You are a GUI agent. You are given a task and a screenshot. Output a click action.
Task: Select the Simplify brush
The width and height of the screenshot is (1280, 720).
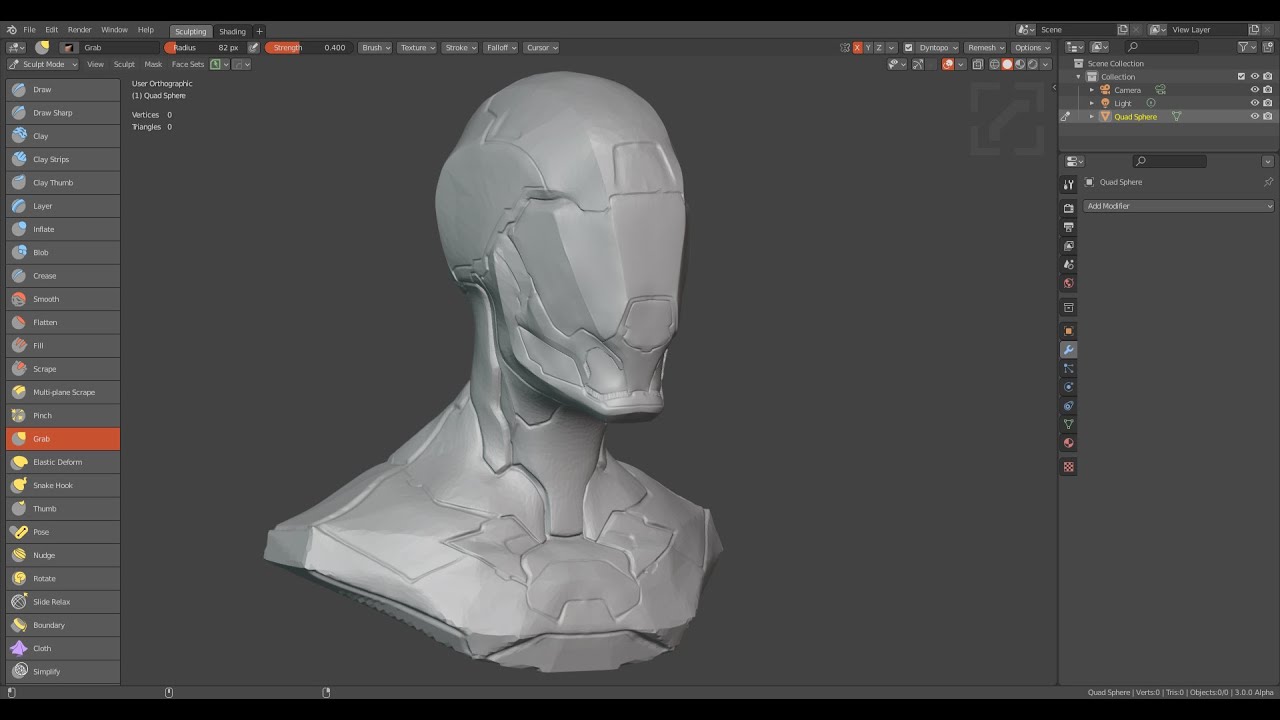click(63, 671)
